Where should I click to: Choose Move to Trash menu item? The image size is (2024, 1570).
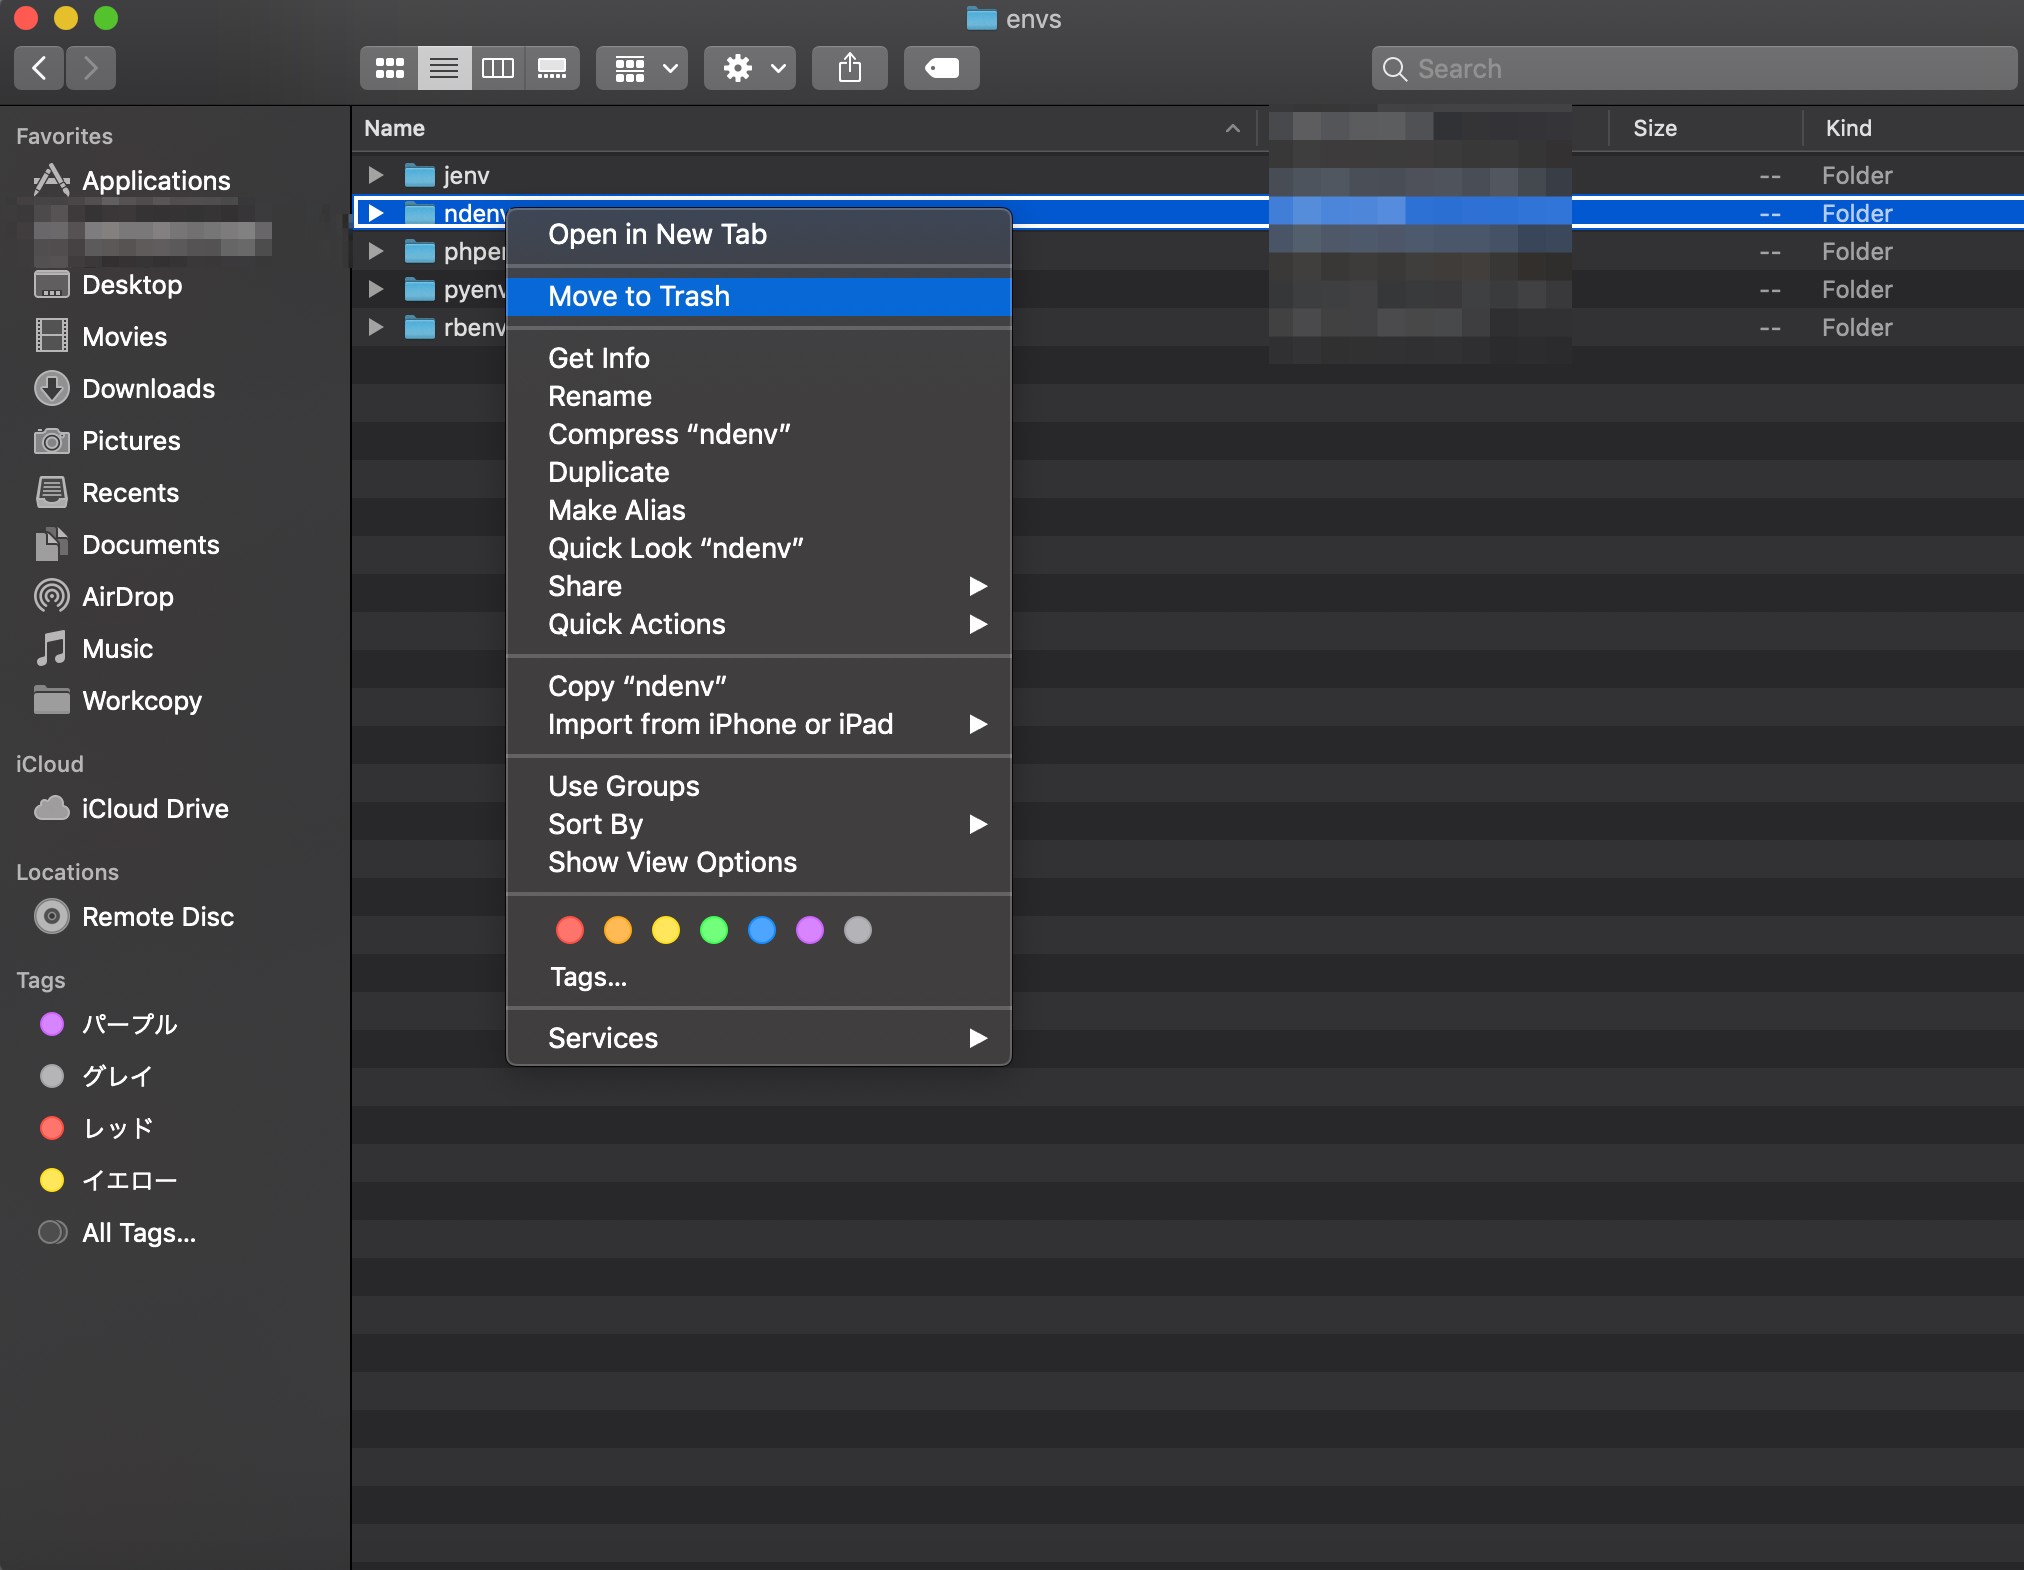[639, 296]
